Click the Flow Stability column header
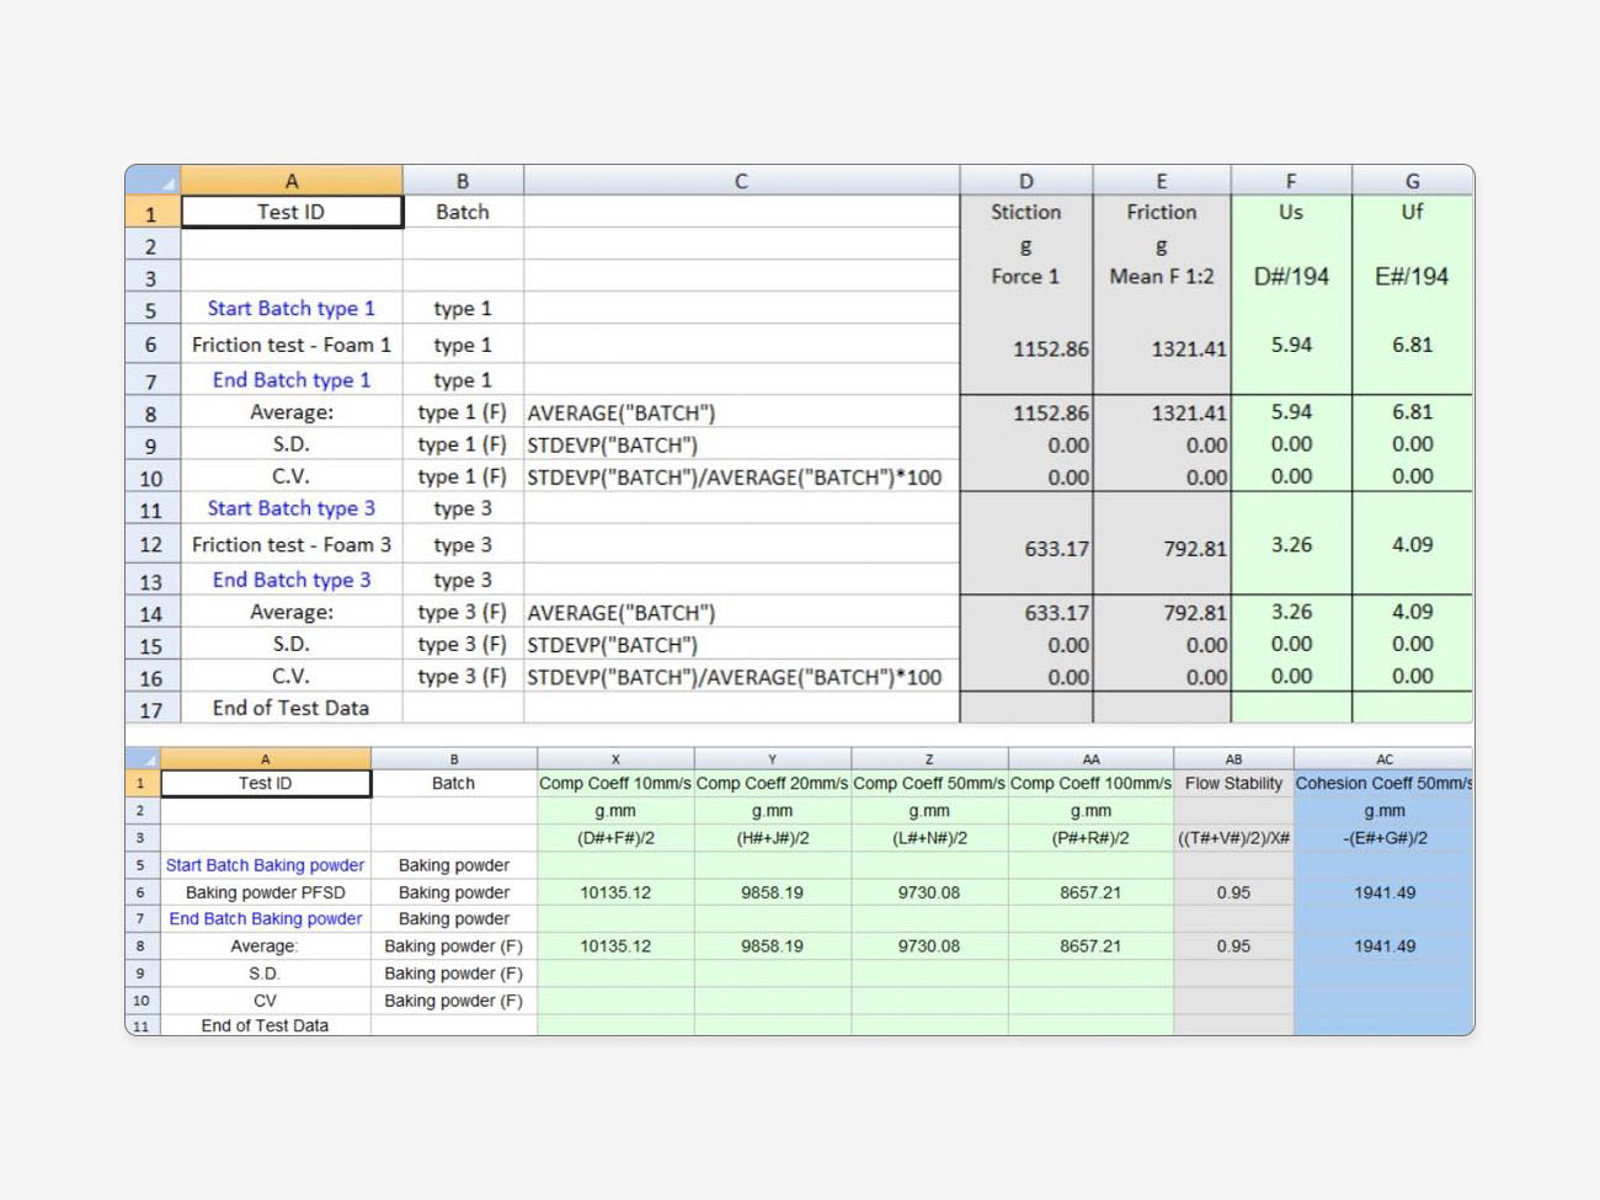Screen dimensions: 1600x1200 1233,784
